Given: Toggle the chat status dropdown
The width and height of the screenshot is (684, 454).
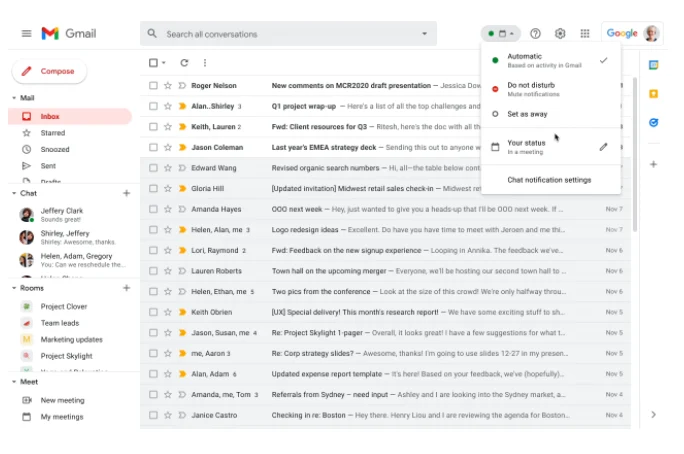Looking at the screenshot, I should tap(501, 34).
